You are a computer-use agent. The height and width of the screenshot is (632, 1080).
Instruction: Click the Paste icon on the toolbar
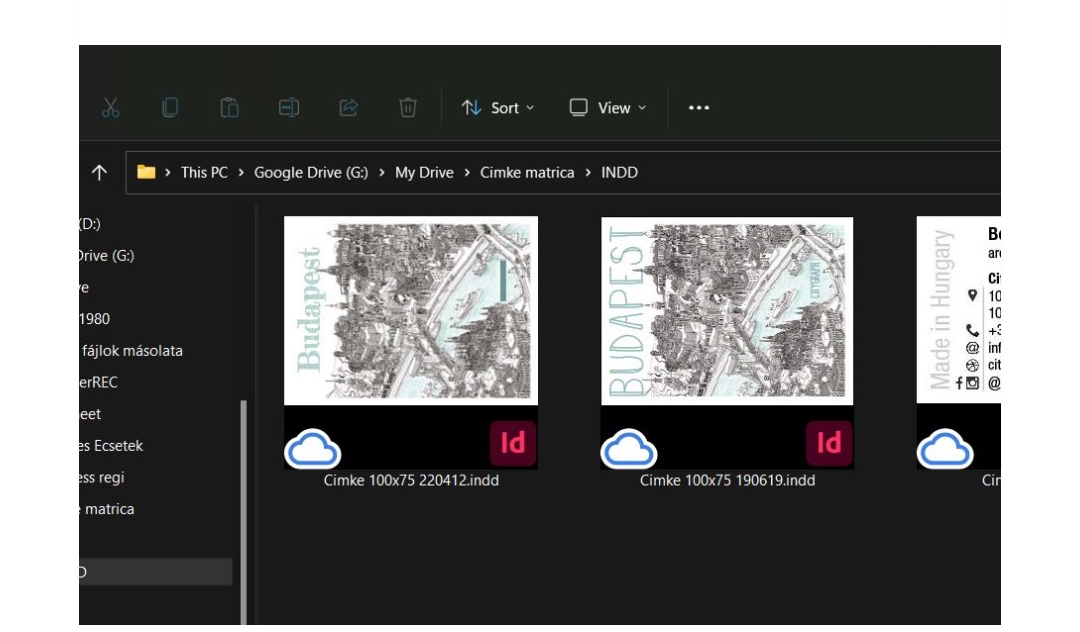(230, 107)
